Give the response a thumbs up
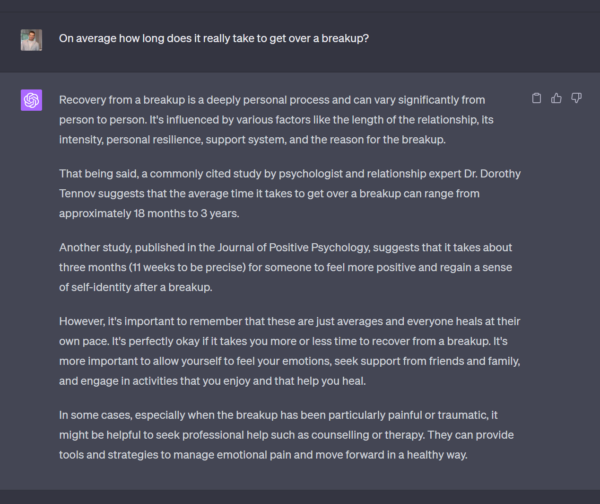 (556, 98)
